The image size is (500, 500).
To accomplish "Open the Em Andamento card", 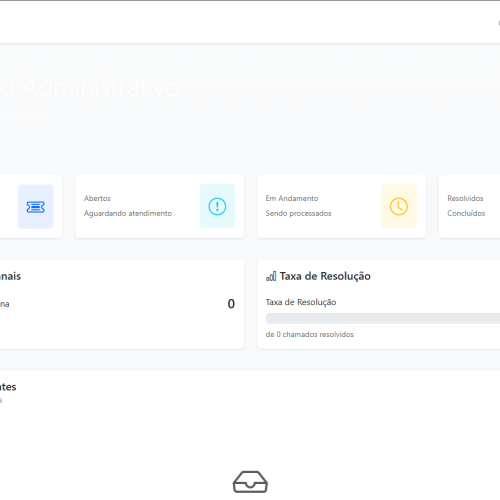I will (341, 207).
